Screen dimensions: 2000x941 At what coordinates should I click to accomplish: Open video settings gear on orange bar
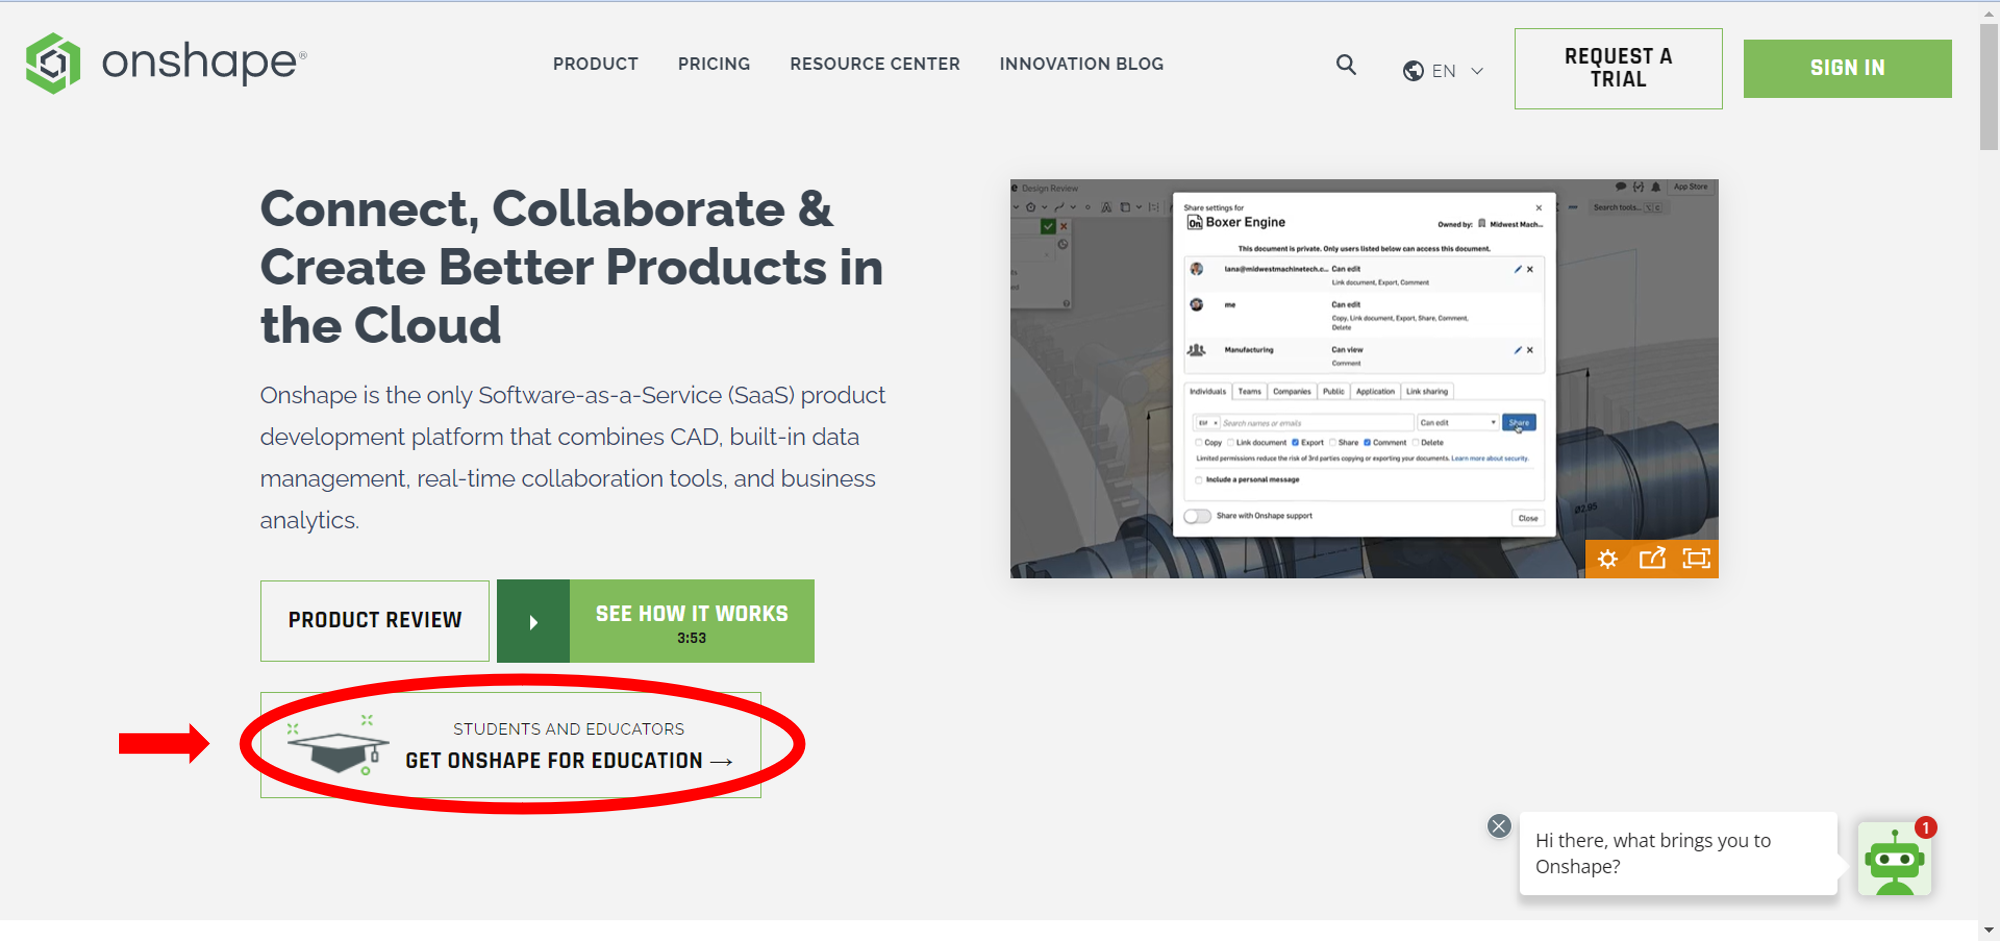tap(1607, 558)
